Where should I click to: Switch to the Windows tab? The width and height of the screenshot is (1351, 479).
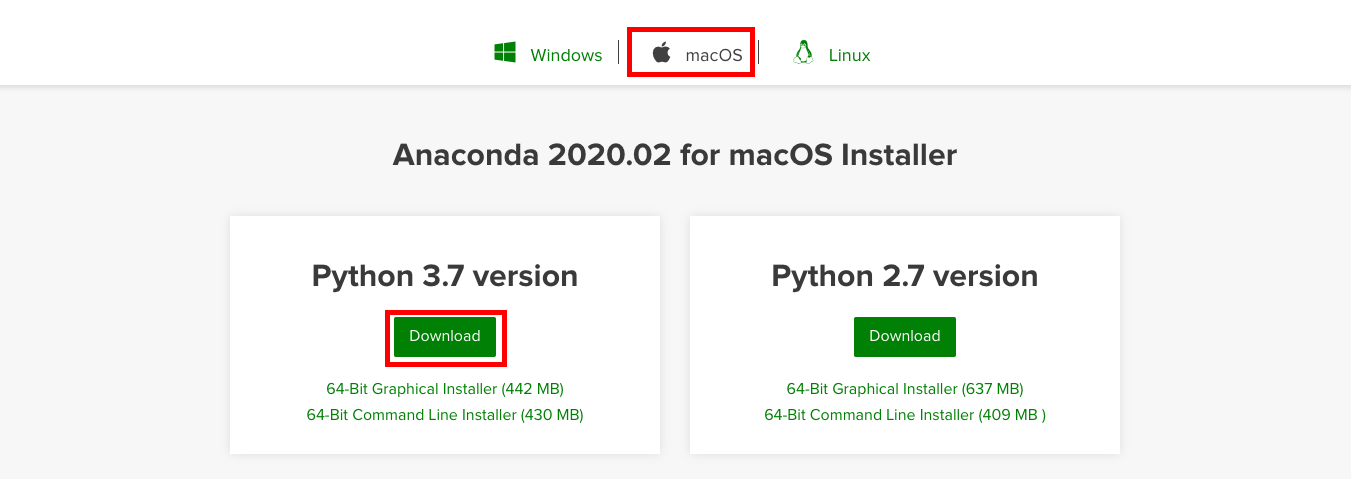click(x=566, y=55)
